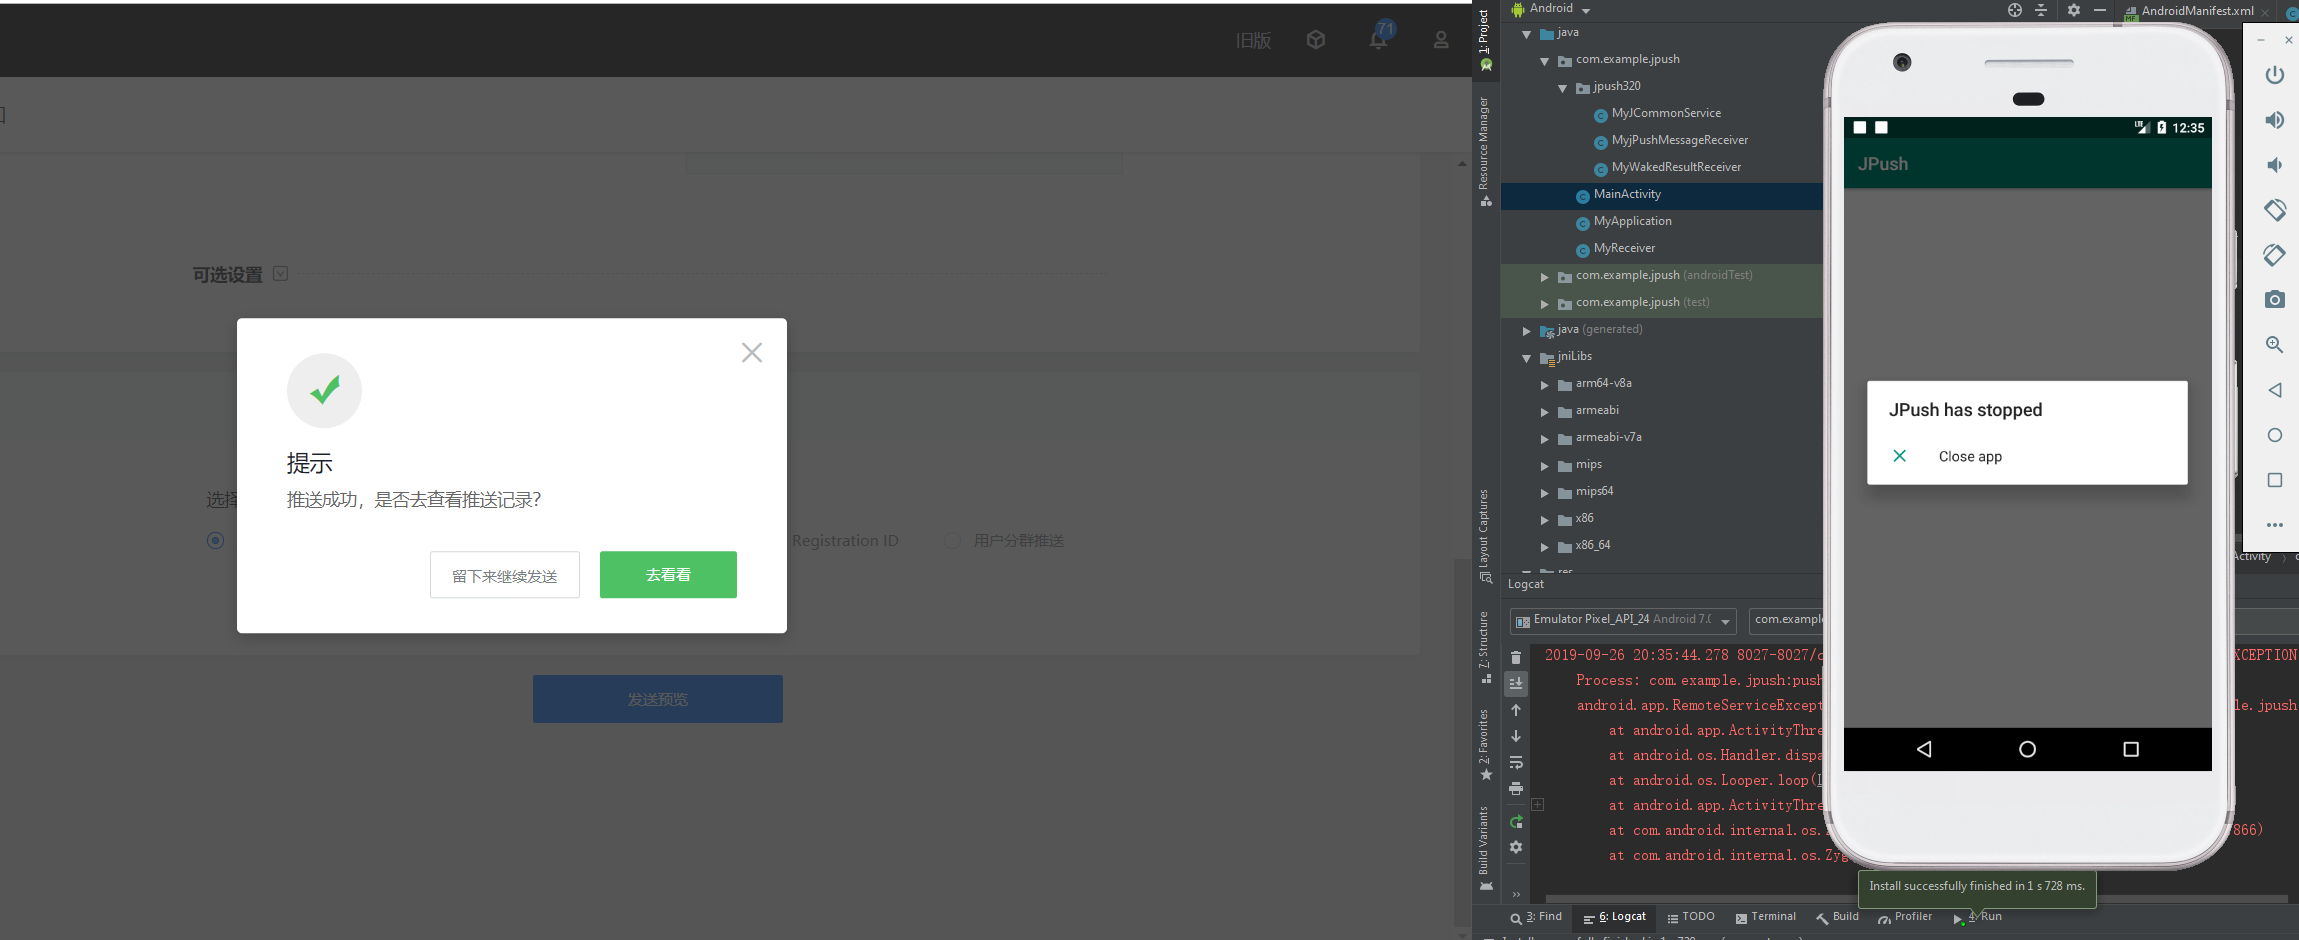Screen dimensions: 2299x940
Task: Expand the java (generated) node
Action: click(1527, 331)
